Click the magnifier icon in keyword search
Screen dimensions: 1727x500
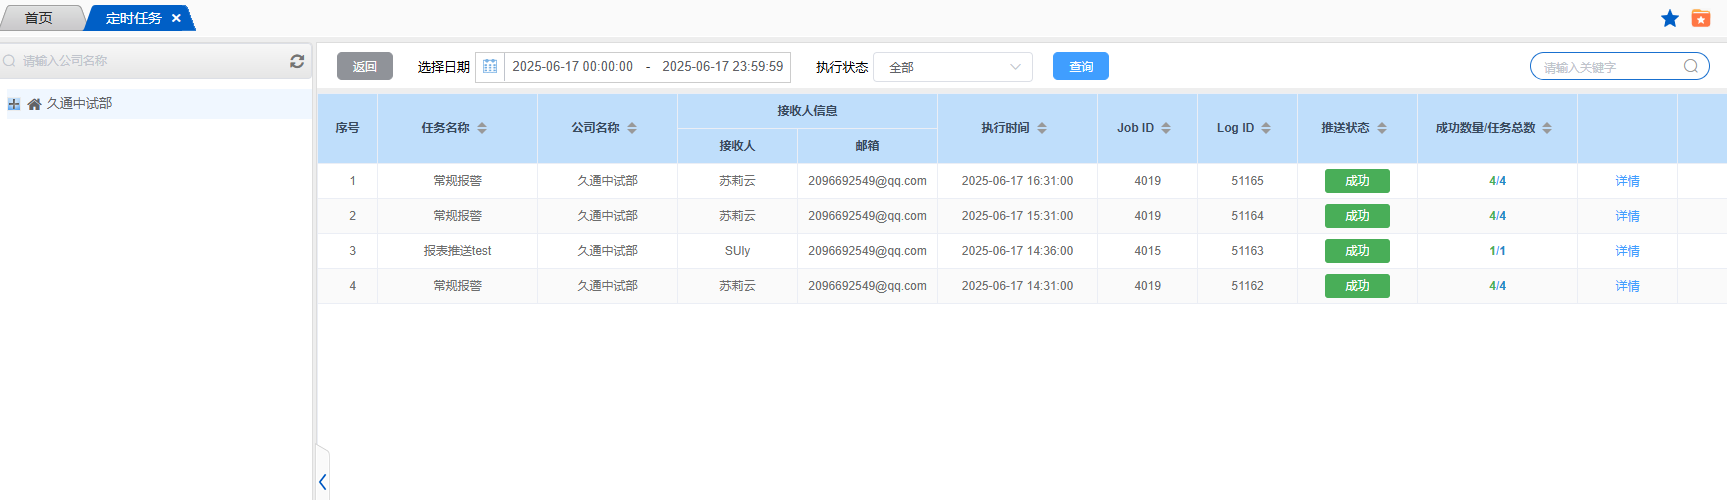pyautogui.click(x=1690, y=67)
